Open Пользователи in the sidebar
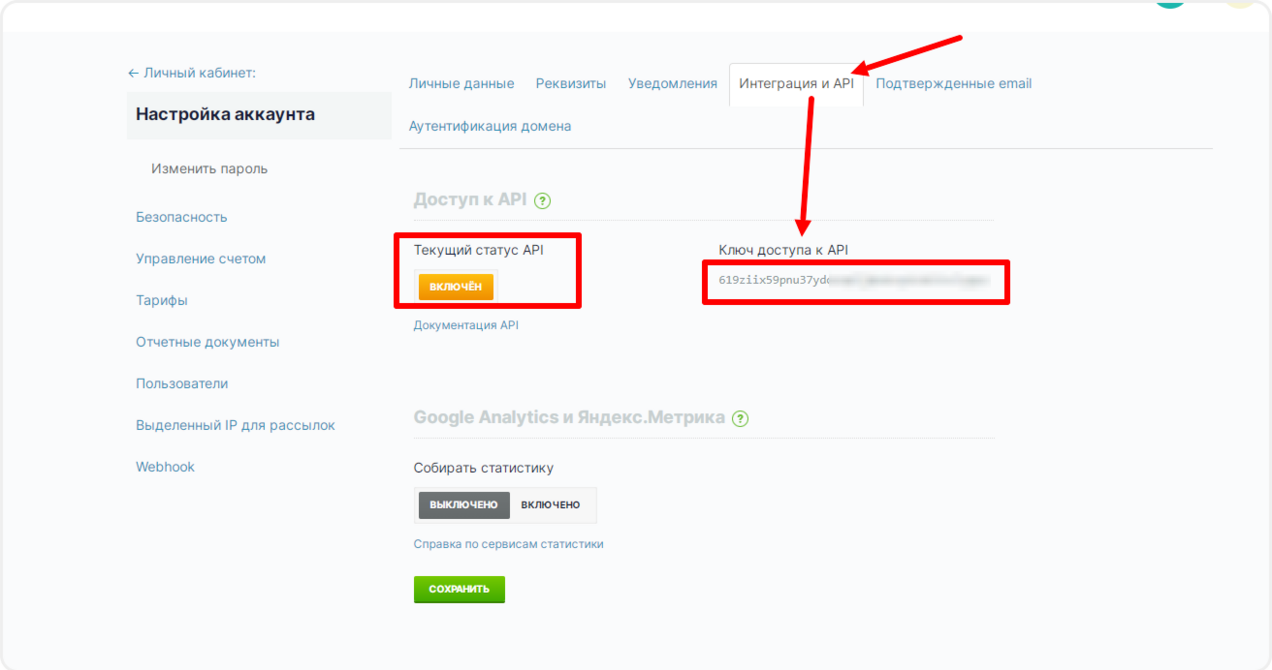 tap(182, 384)
